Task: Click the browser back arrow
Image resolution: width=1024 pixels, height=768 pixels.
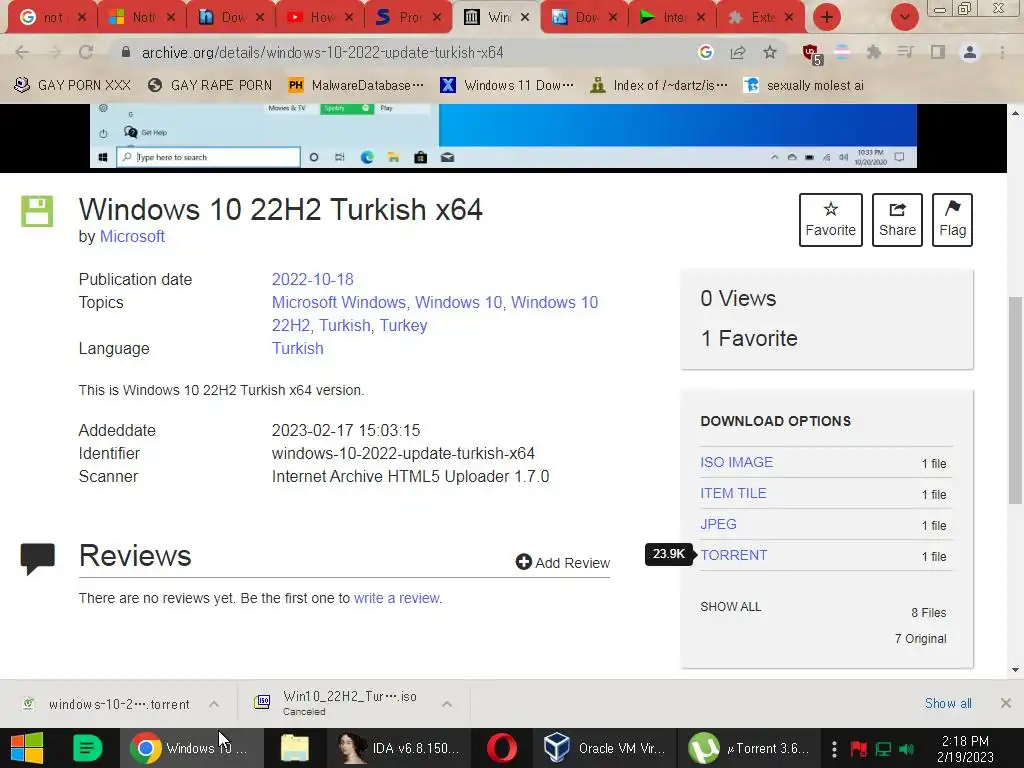Action: point(22,52)
